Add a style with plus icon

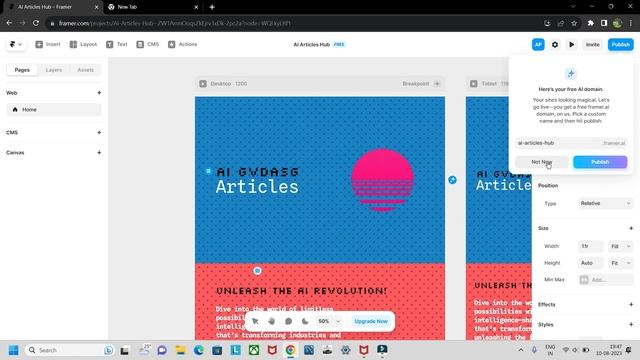[631, 324]
